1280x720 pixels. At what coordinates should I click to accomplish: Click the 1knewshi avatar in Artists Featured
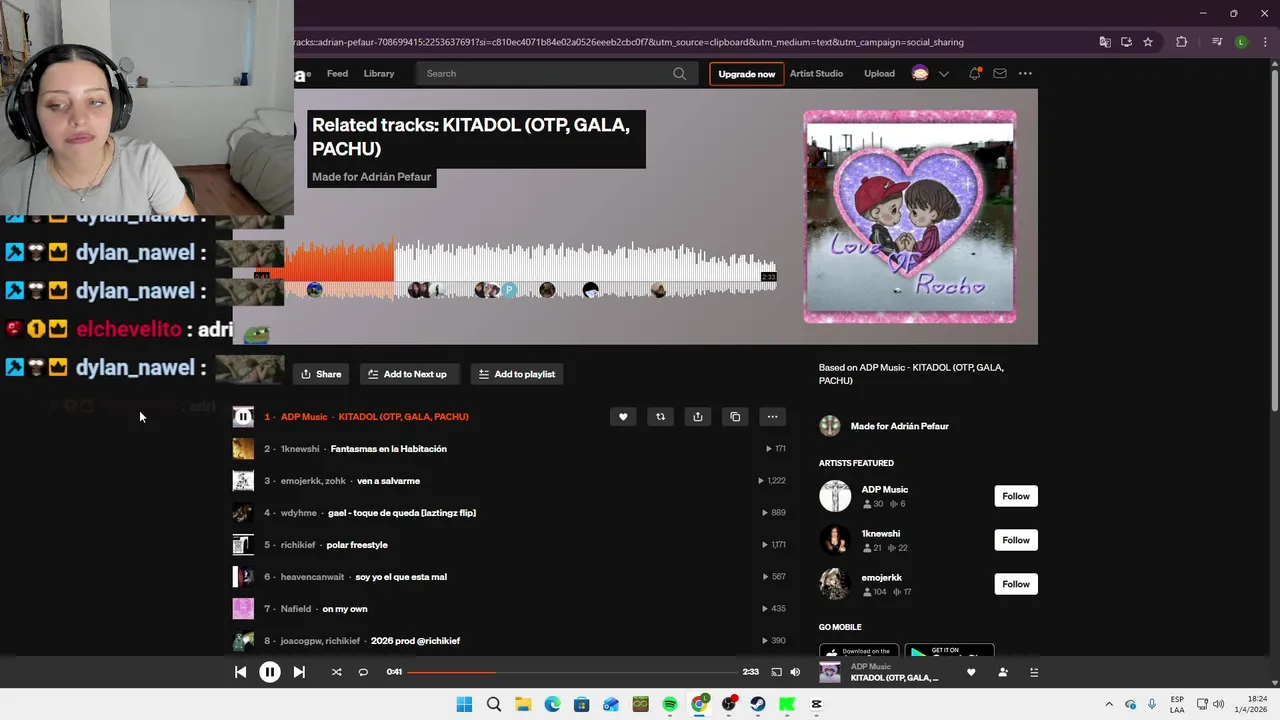pyautogui.click(x=835, y=540)
